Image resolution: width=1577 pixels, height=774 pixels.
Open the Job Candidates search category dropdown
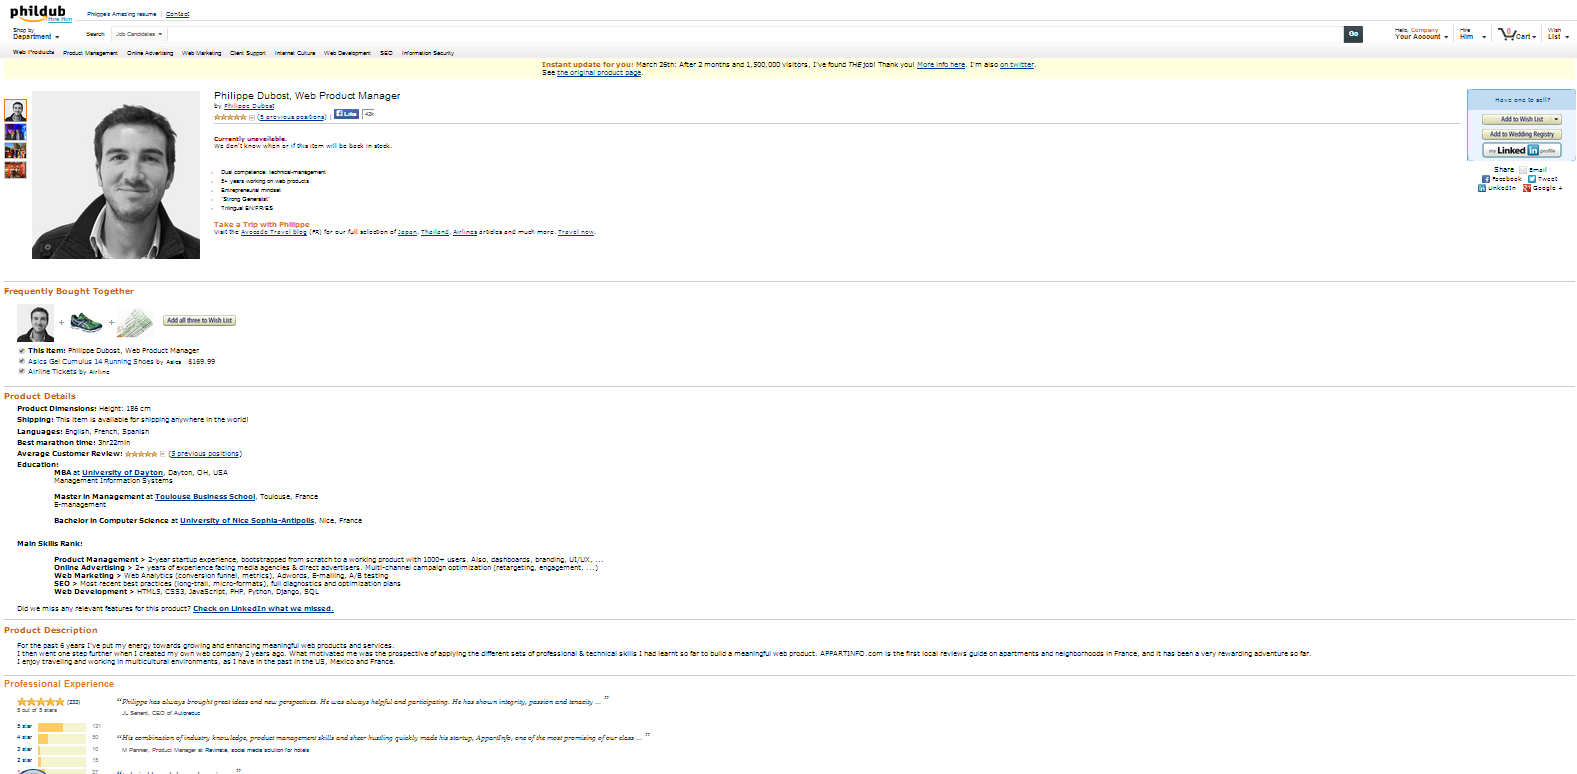(139, 34)
